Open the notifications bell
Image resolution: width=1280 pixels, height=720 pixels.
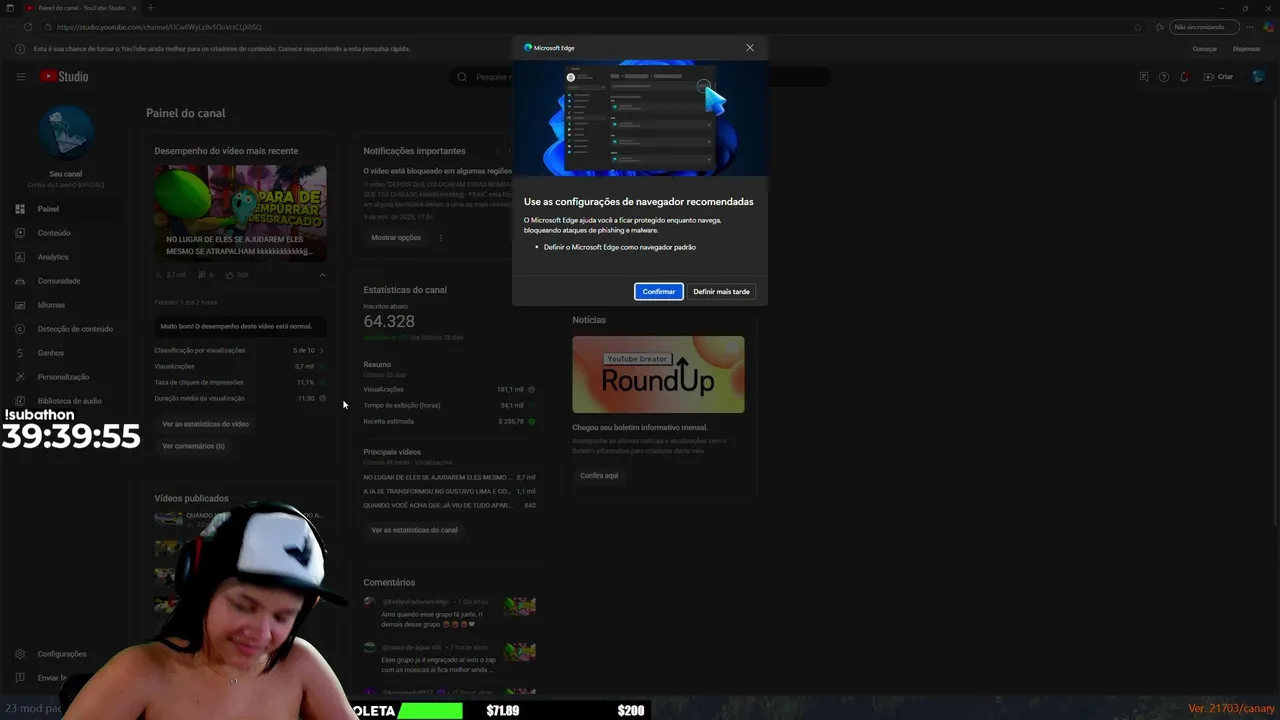point(1184,76)
